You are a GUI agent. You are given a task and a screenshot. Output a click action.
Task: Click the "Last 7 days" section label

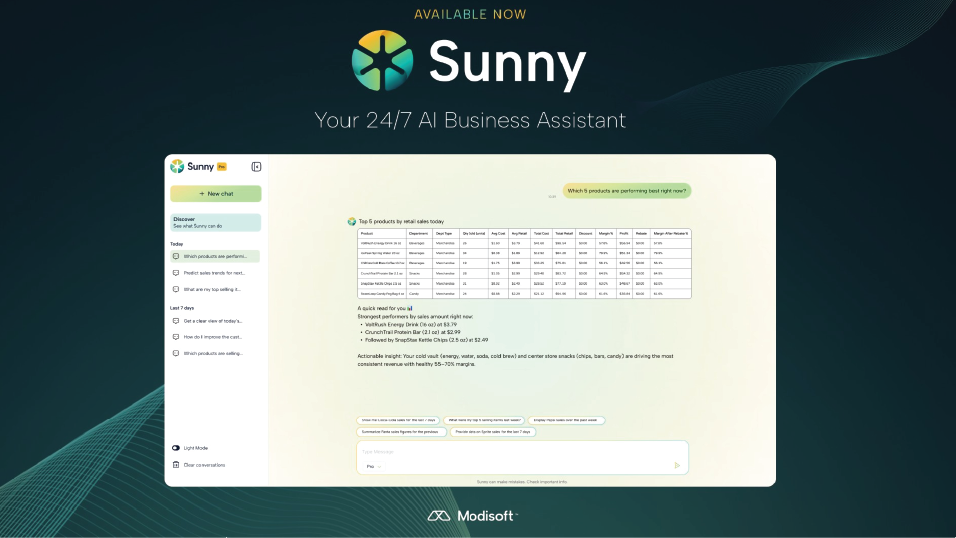pos(182,308)
